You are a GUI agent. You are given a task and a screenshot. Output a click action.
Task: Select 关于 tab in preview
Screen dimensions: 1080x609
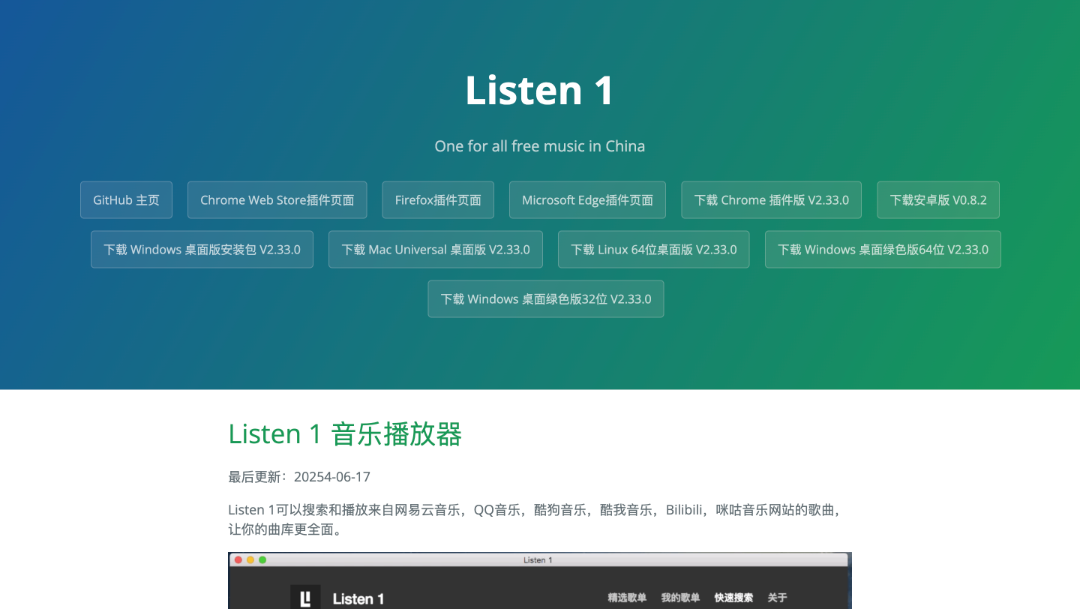coord(777,597)
